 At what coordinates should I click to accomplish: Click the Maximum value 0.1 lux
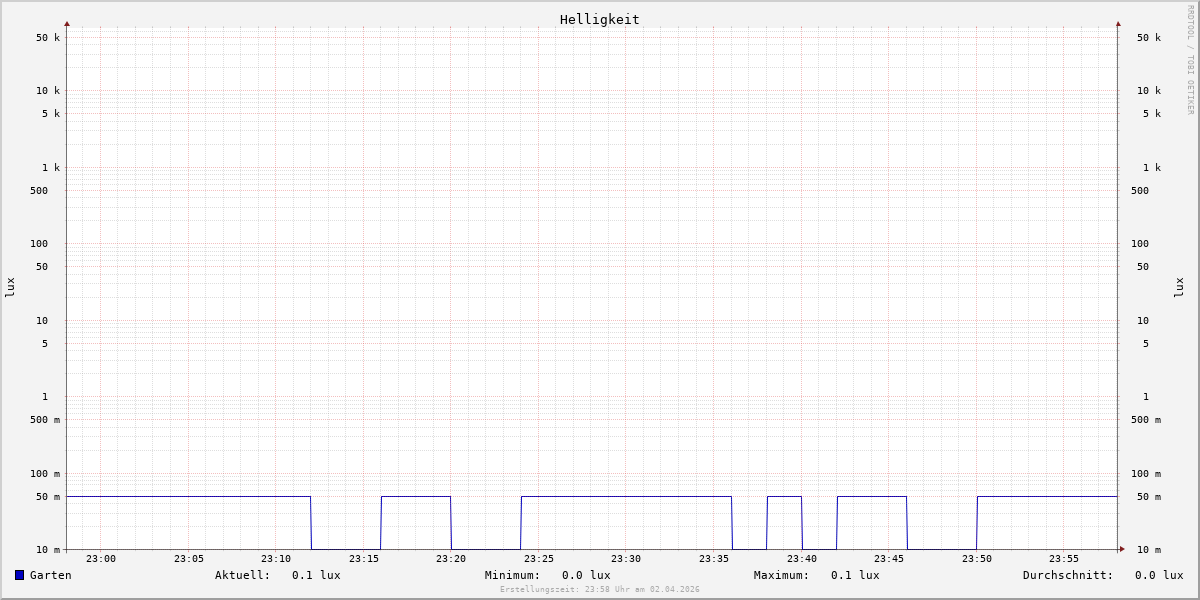pos(855,575)
